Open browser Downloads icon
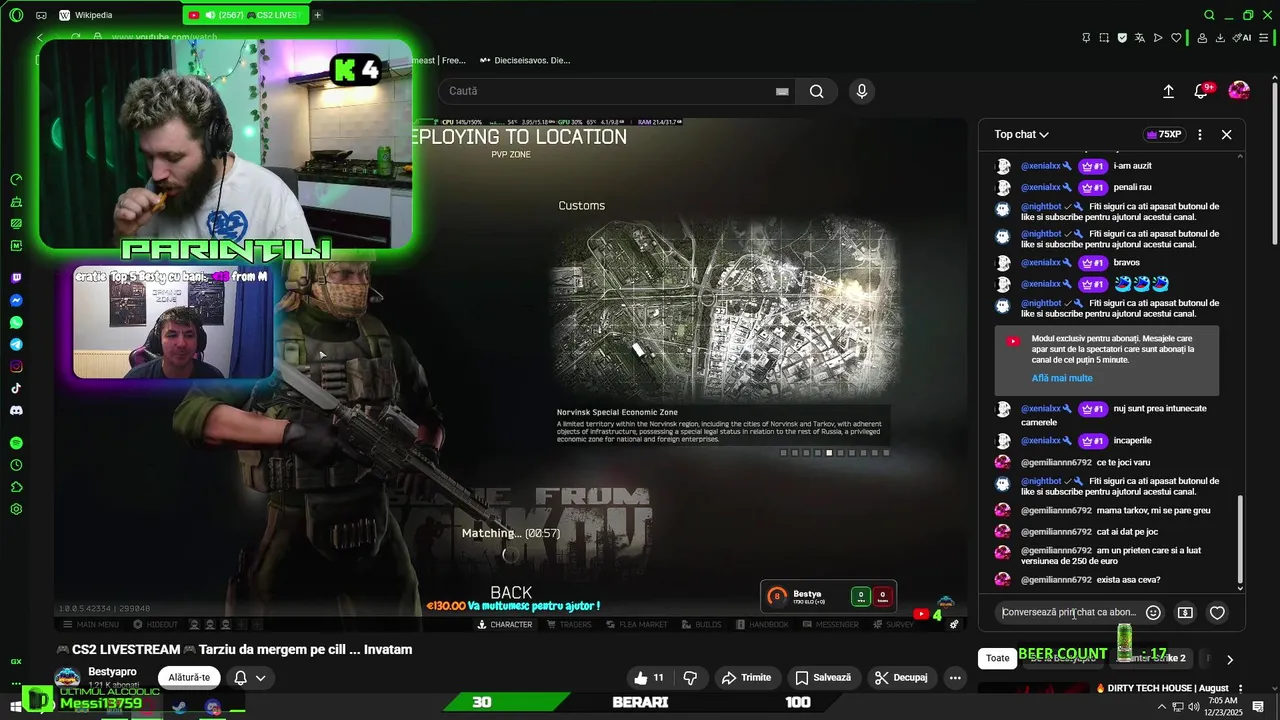The width and height of the screenshot is (1280, 720). (x=1220, y=38)
